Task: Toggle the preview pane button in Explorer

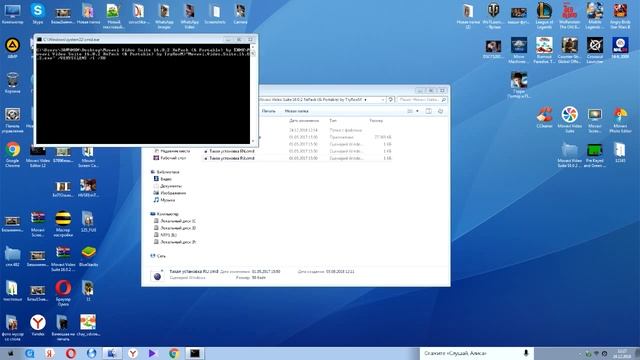Action: (x=428, y=111)
